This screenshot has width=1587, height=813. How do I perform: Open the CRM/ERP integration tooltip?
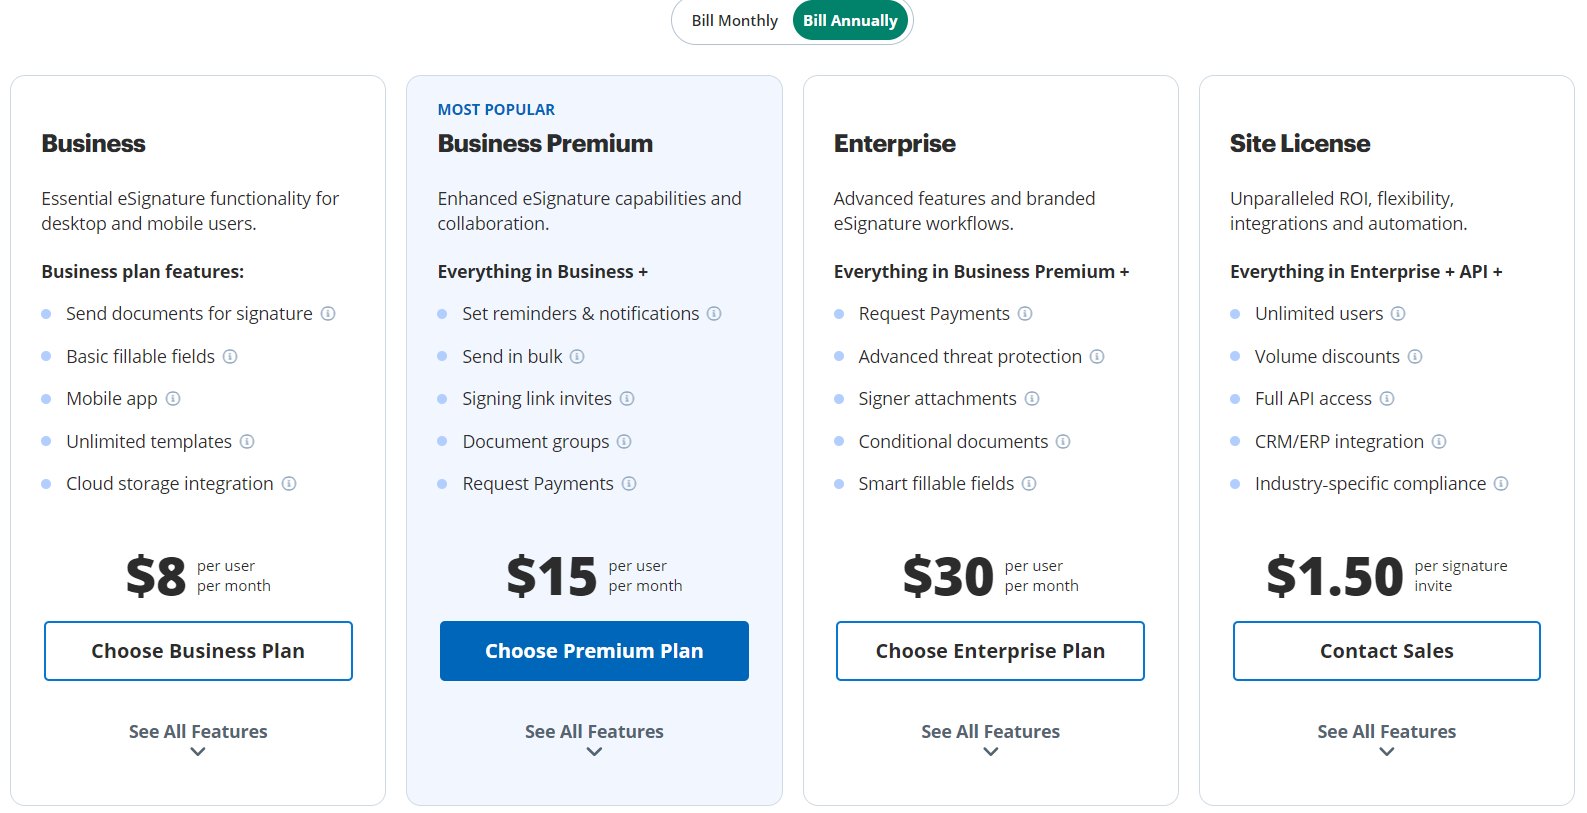(1439, 441)
